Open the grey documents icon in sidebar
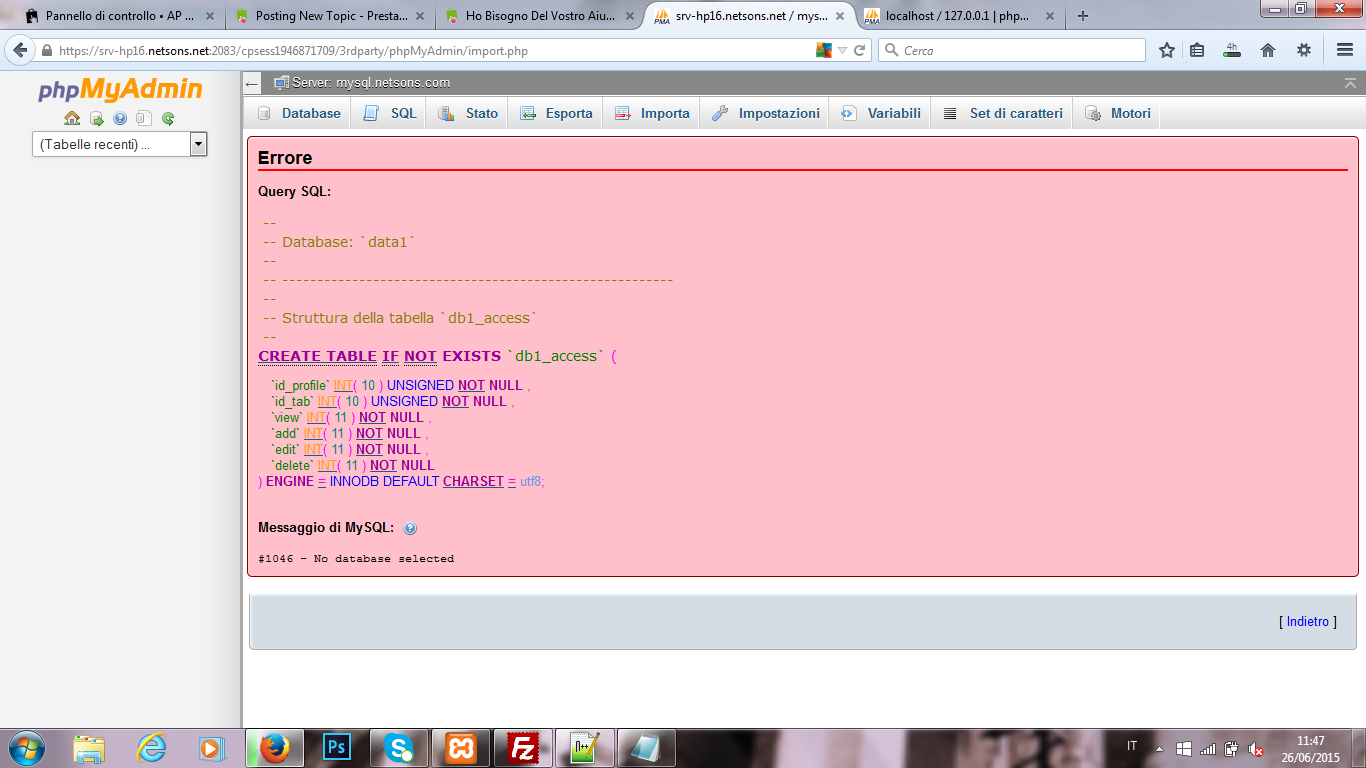 (144, 118)
